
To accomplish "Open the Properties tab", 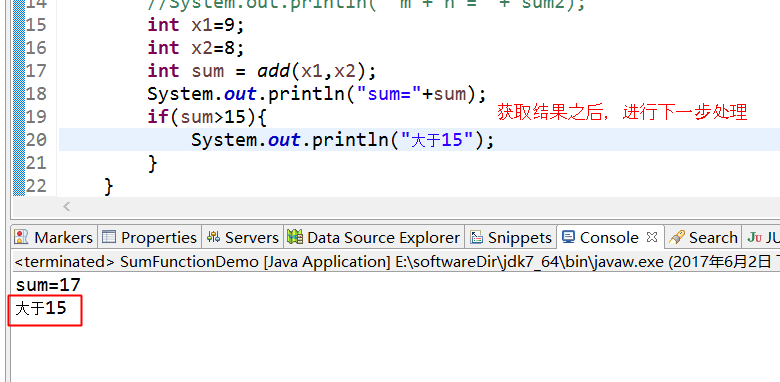I will point(149,238).
